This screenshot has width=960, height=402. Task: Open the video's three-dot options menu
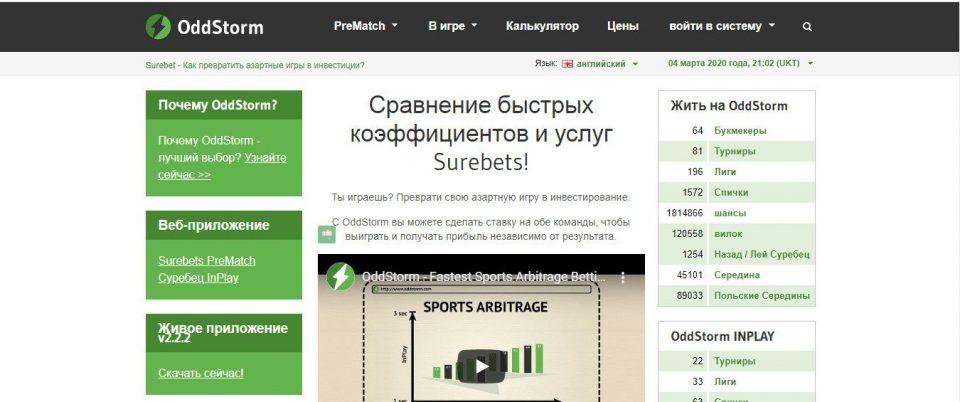tap(621, 277)
